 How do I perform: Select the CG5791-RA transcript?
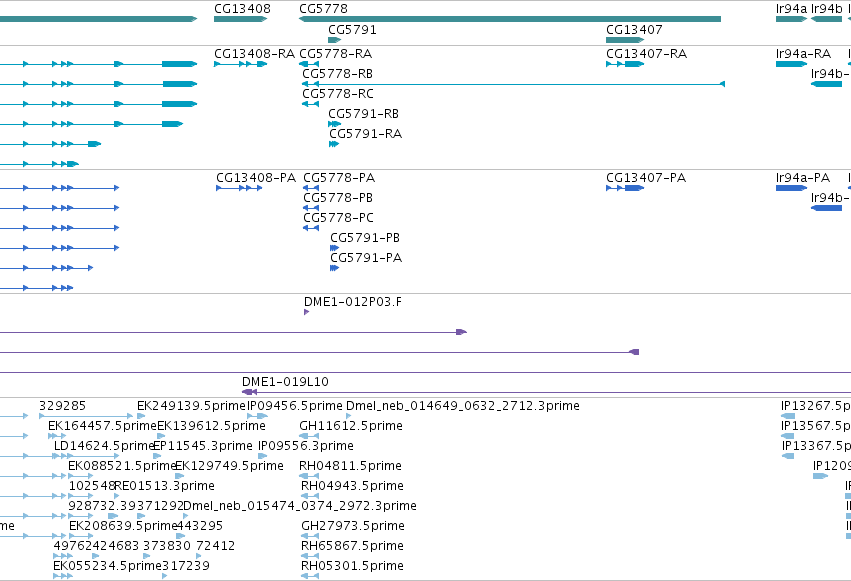pos(334,144)
